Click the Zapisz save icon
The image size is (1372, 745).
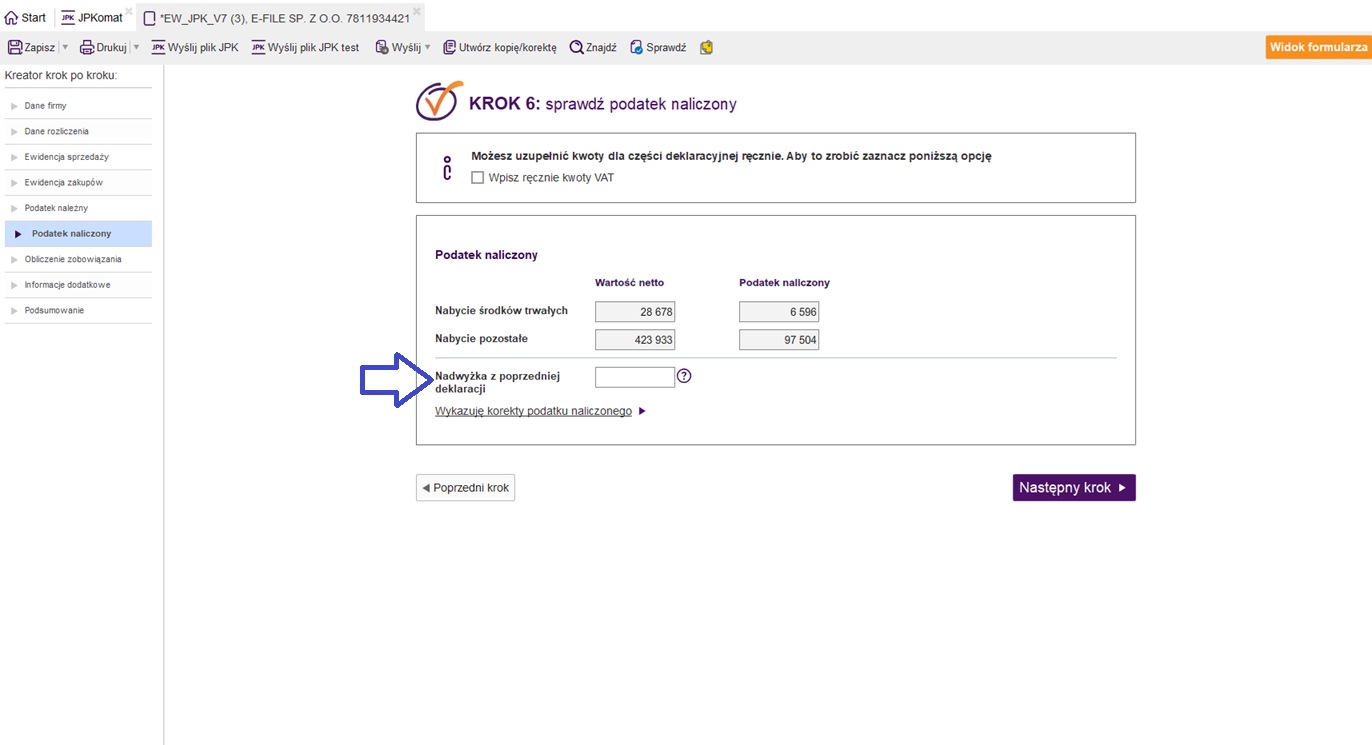(15, 48)
